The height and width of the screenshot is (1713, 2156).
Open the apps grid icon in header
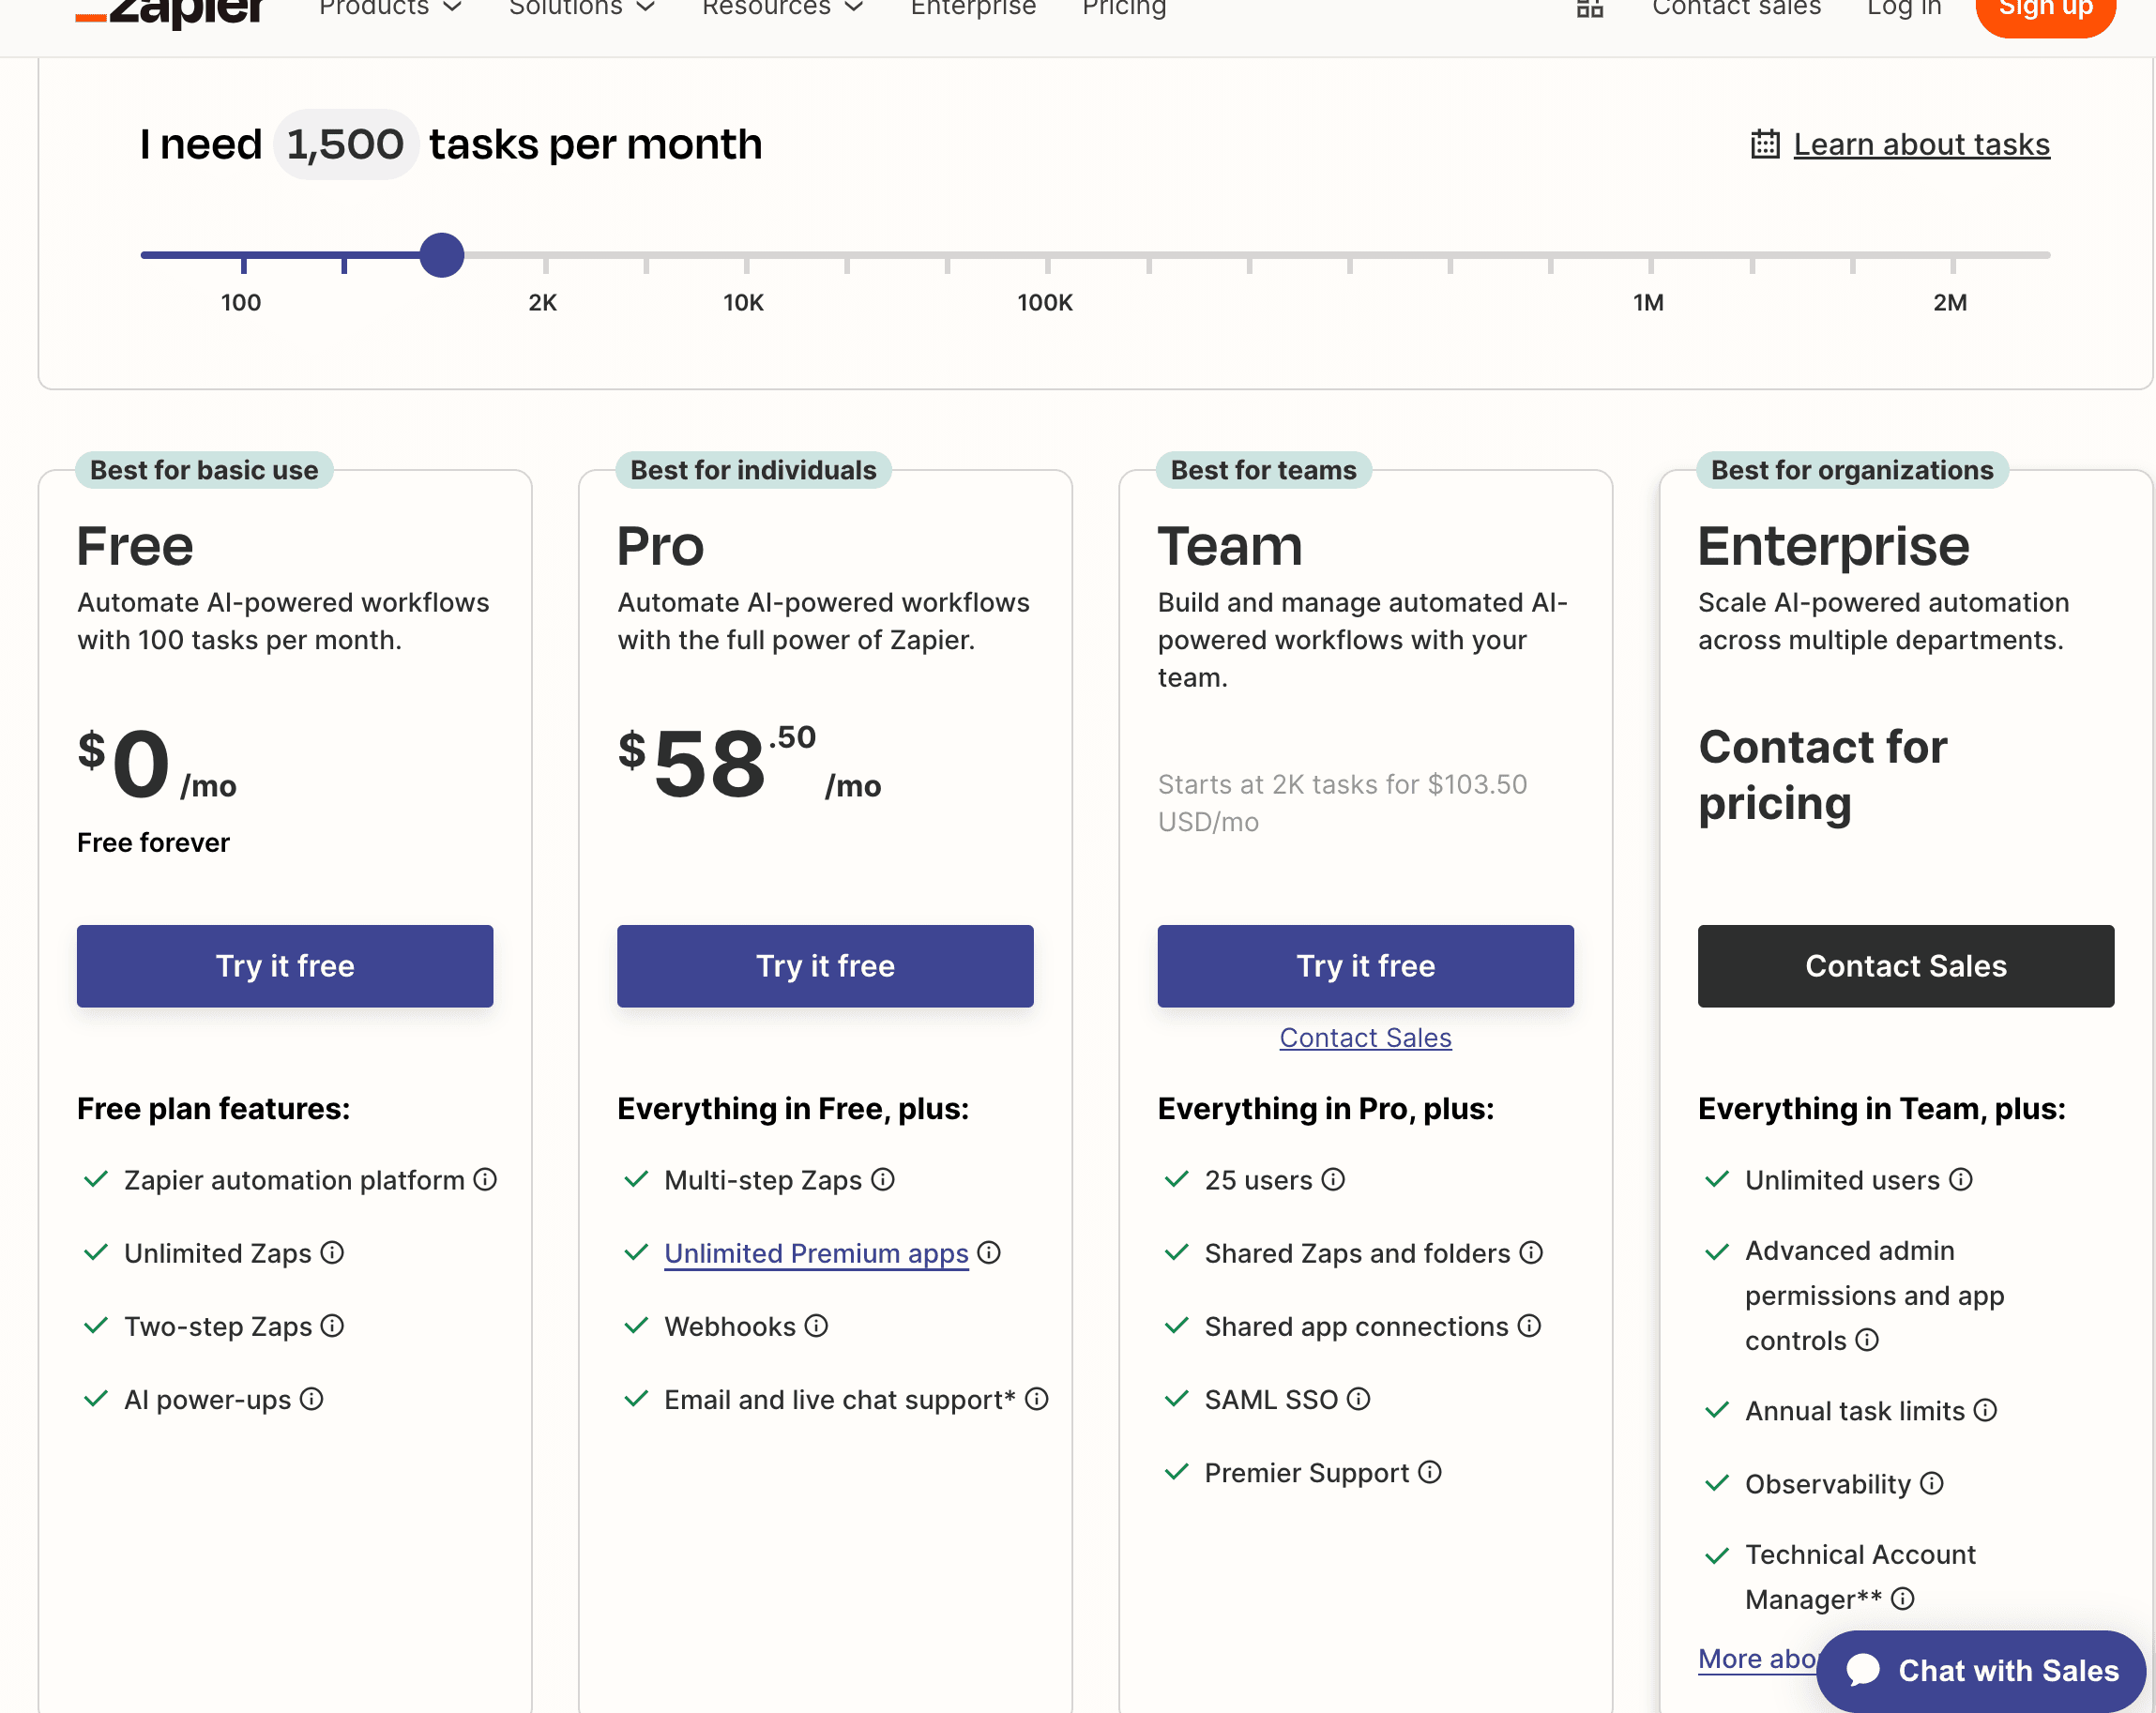1590,8
